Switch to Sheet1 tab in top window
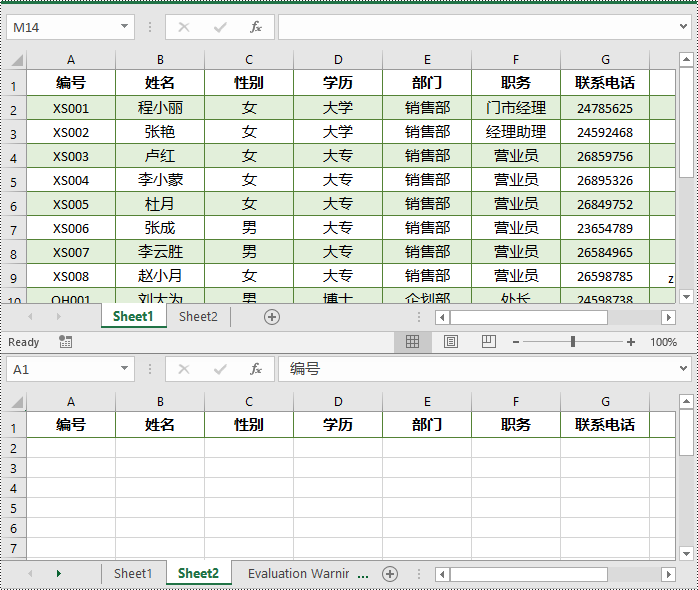The image size is (698, 590). pos(133,317)
